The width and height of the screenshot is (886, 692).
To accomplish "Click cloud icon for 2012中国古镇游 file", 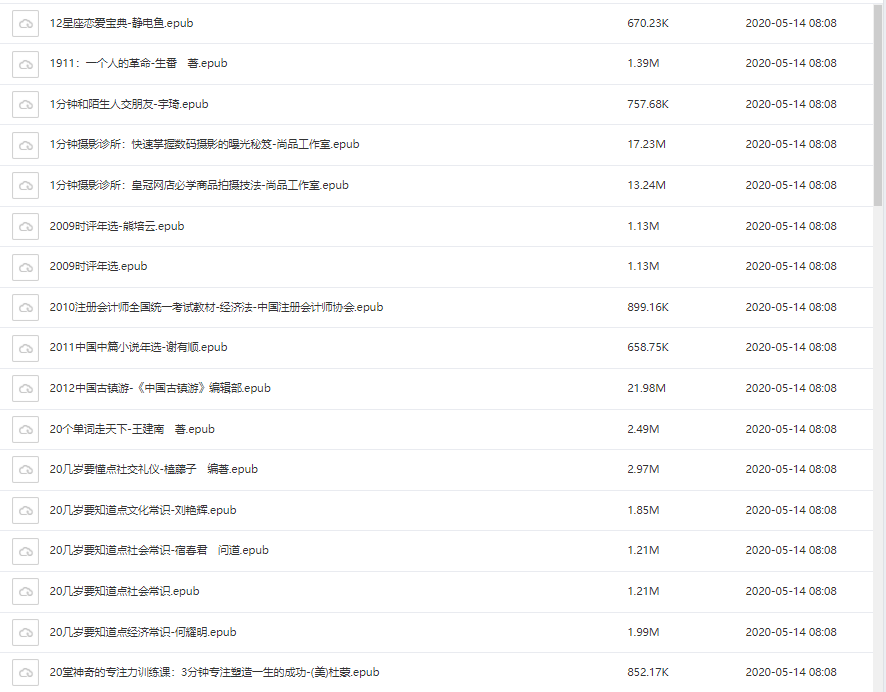I will point(25,388).
